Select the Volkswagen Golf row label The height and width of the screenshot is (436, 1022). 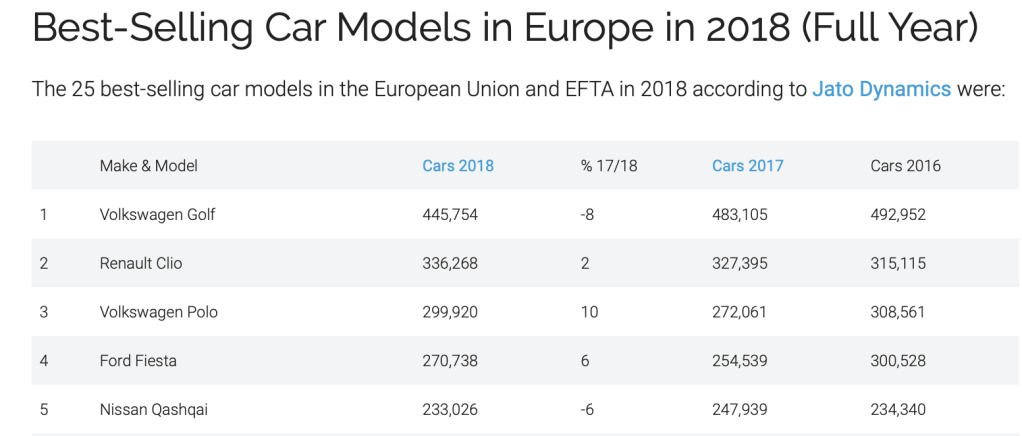point(158,215)
